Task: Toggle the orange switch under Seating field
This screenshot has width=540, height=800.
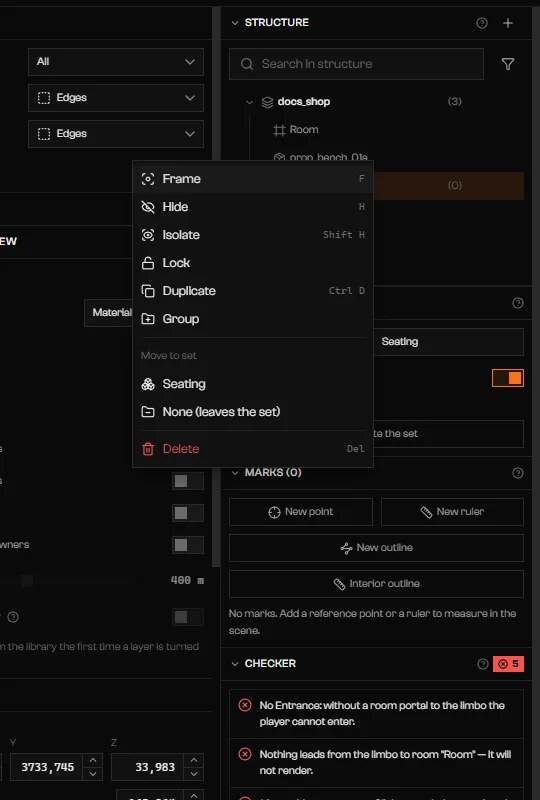Action: tap(508, 378)
